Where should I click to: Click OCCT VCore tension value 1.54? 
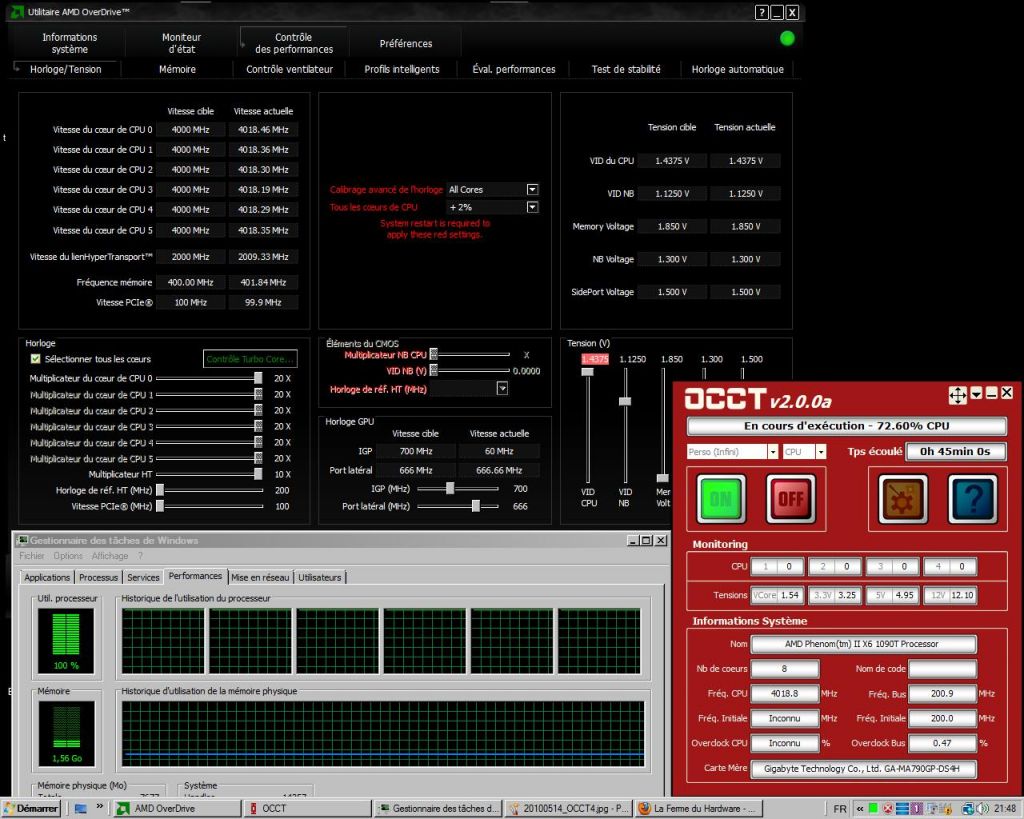[790, 595]
